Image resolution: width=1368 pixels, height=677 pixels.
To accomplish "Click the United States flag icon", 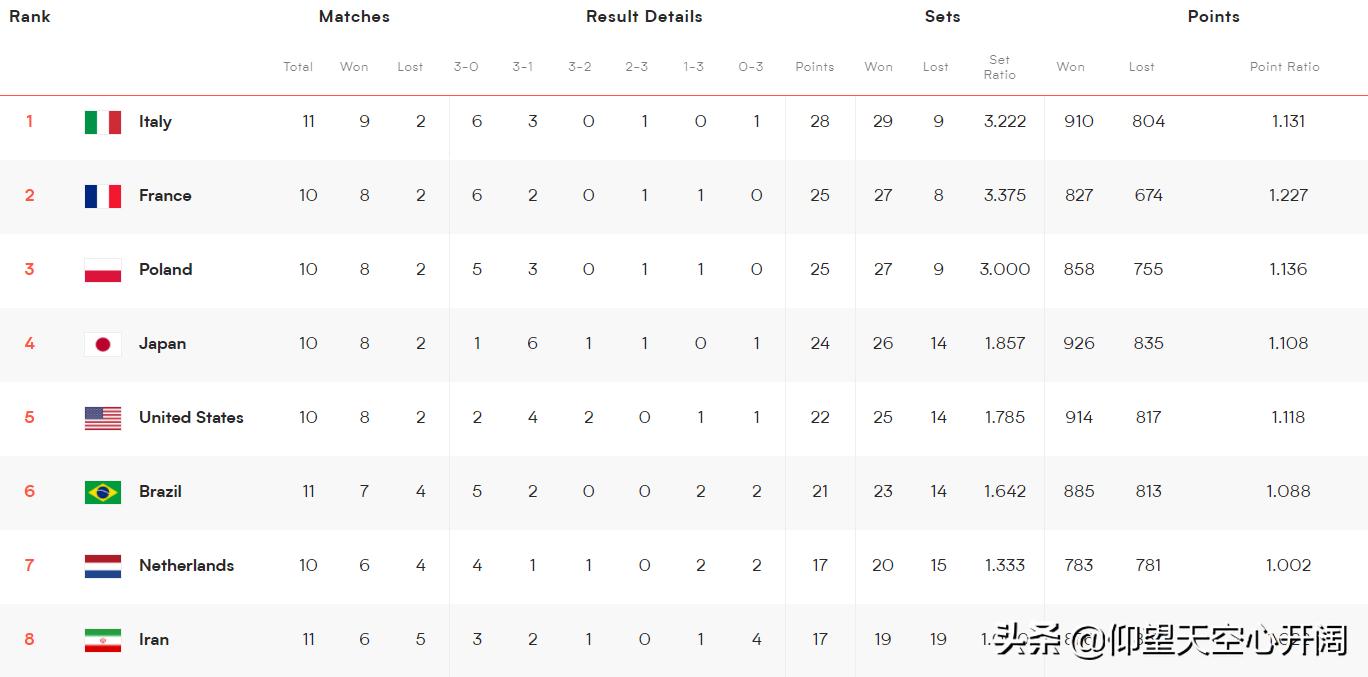I will [103, 418].
